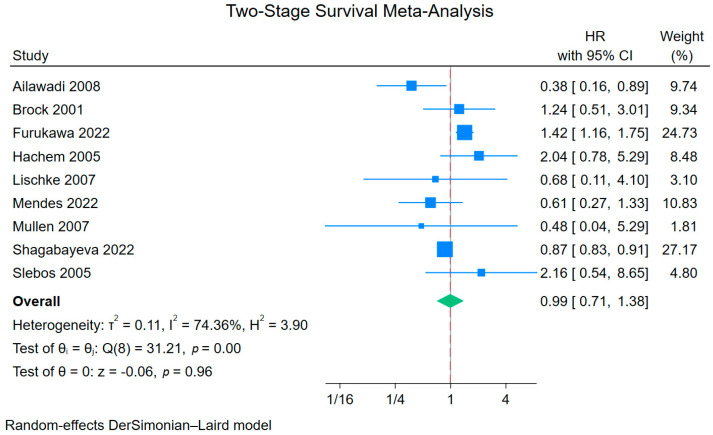This screenshot has height=435, width=713.
Task: Click the Two-Stage Survival Meta-Analysis title
Action: 359,11
